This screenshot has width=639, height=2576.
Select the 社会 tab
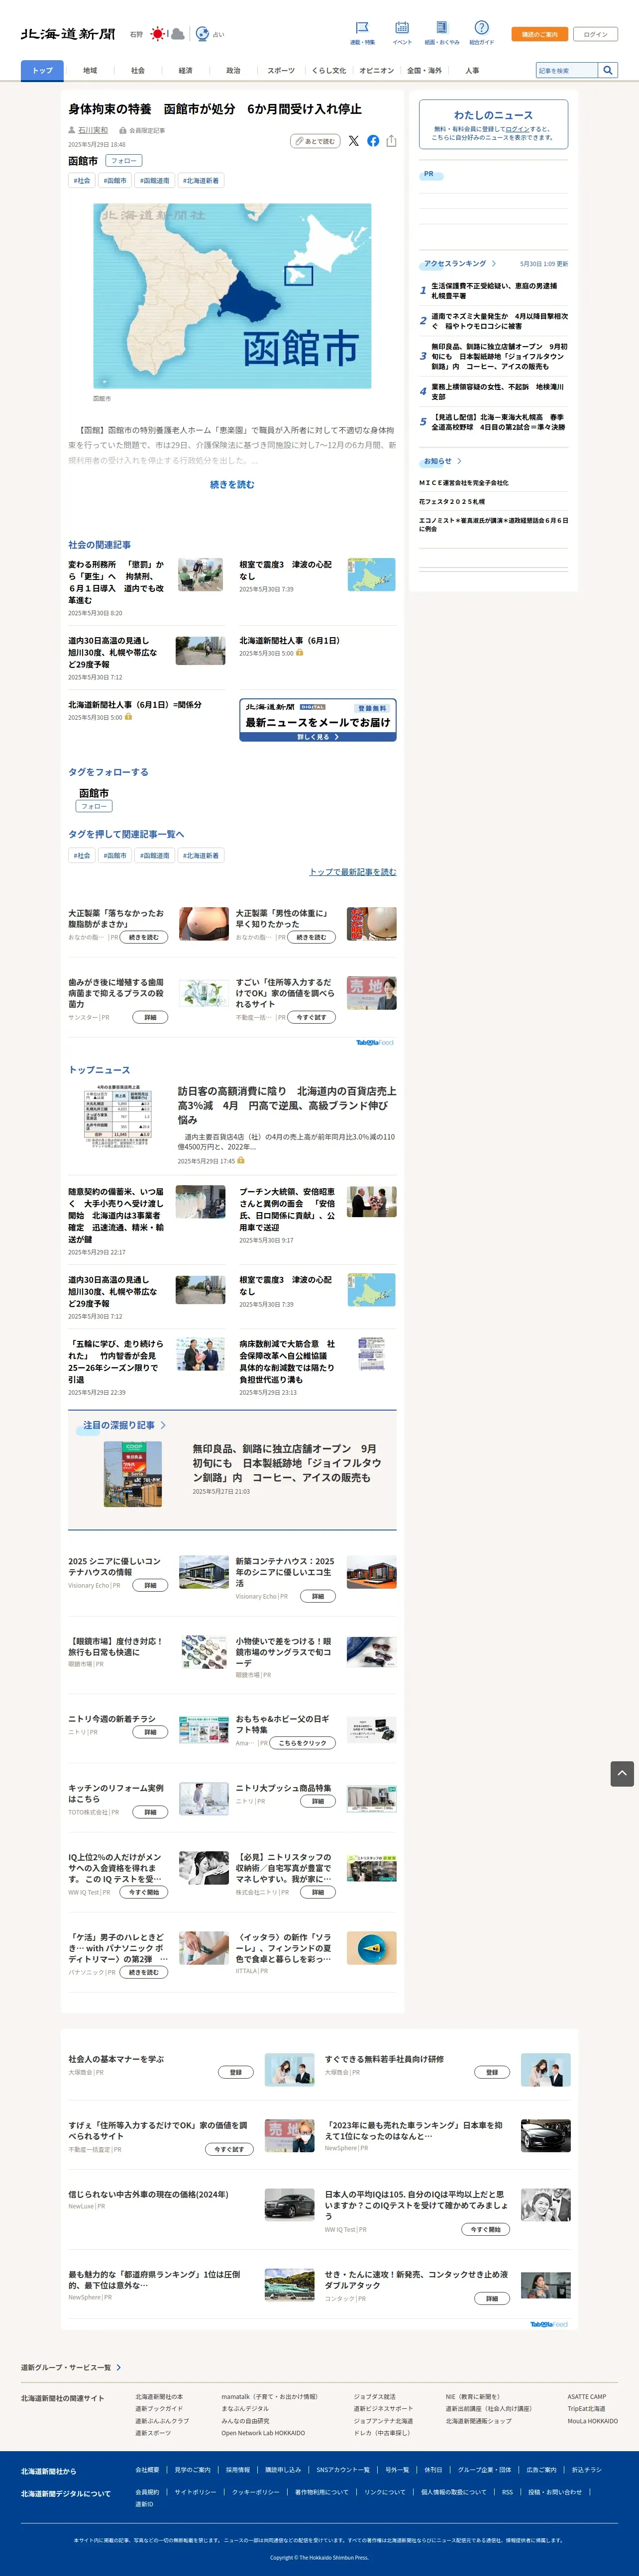(x=138, y=70)
